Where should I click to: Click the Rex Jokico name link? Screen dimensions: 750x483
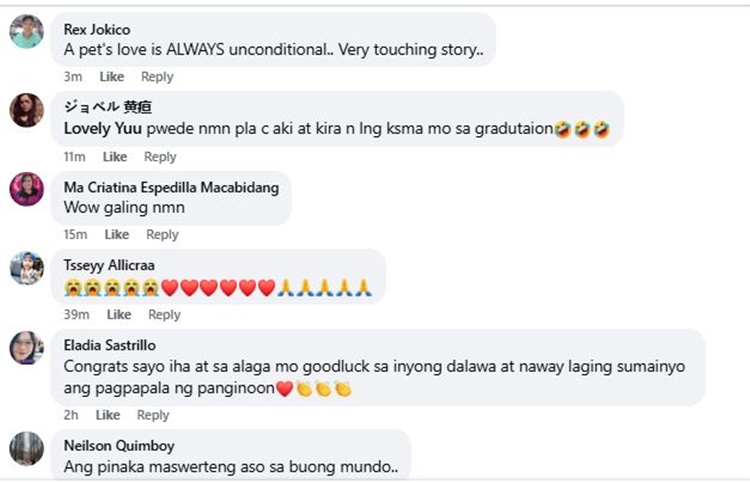coord(97,30)
